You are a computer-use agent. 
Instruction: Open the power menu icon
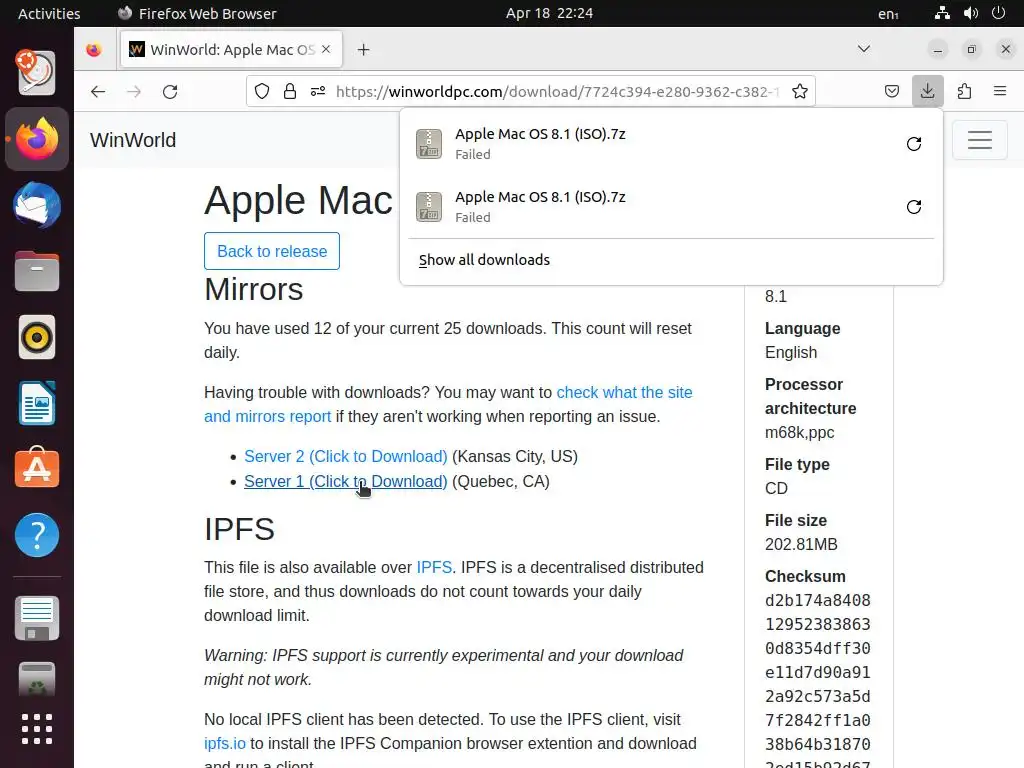tap(999, 13)
